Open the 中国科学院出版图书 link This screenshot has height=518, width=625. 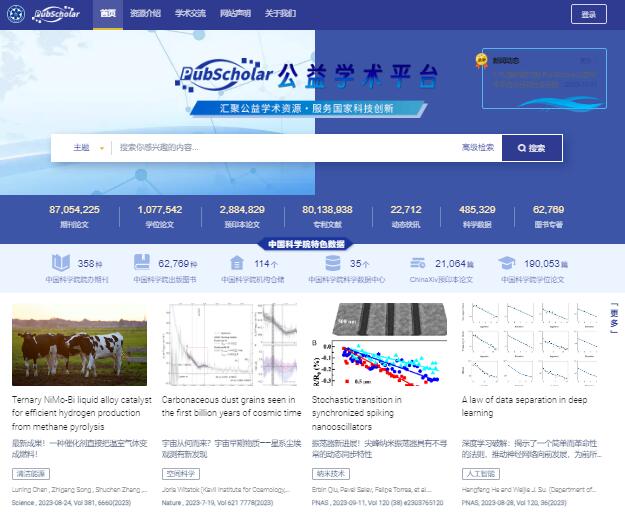(165, 280)
